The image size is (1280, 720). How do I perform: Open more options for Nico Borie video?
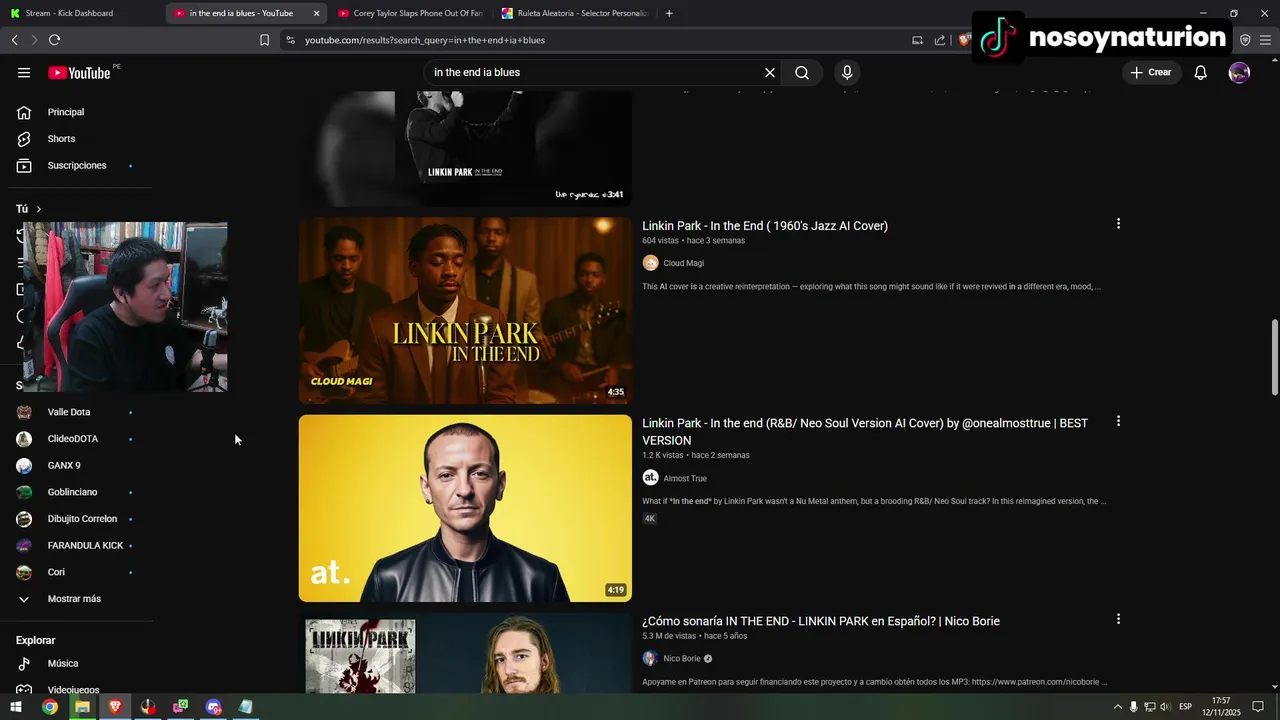1118,619
